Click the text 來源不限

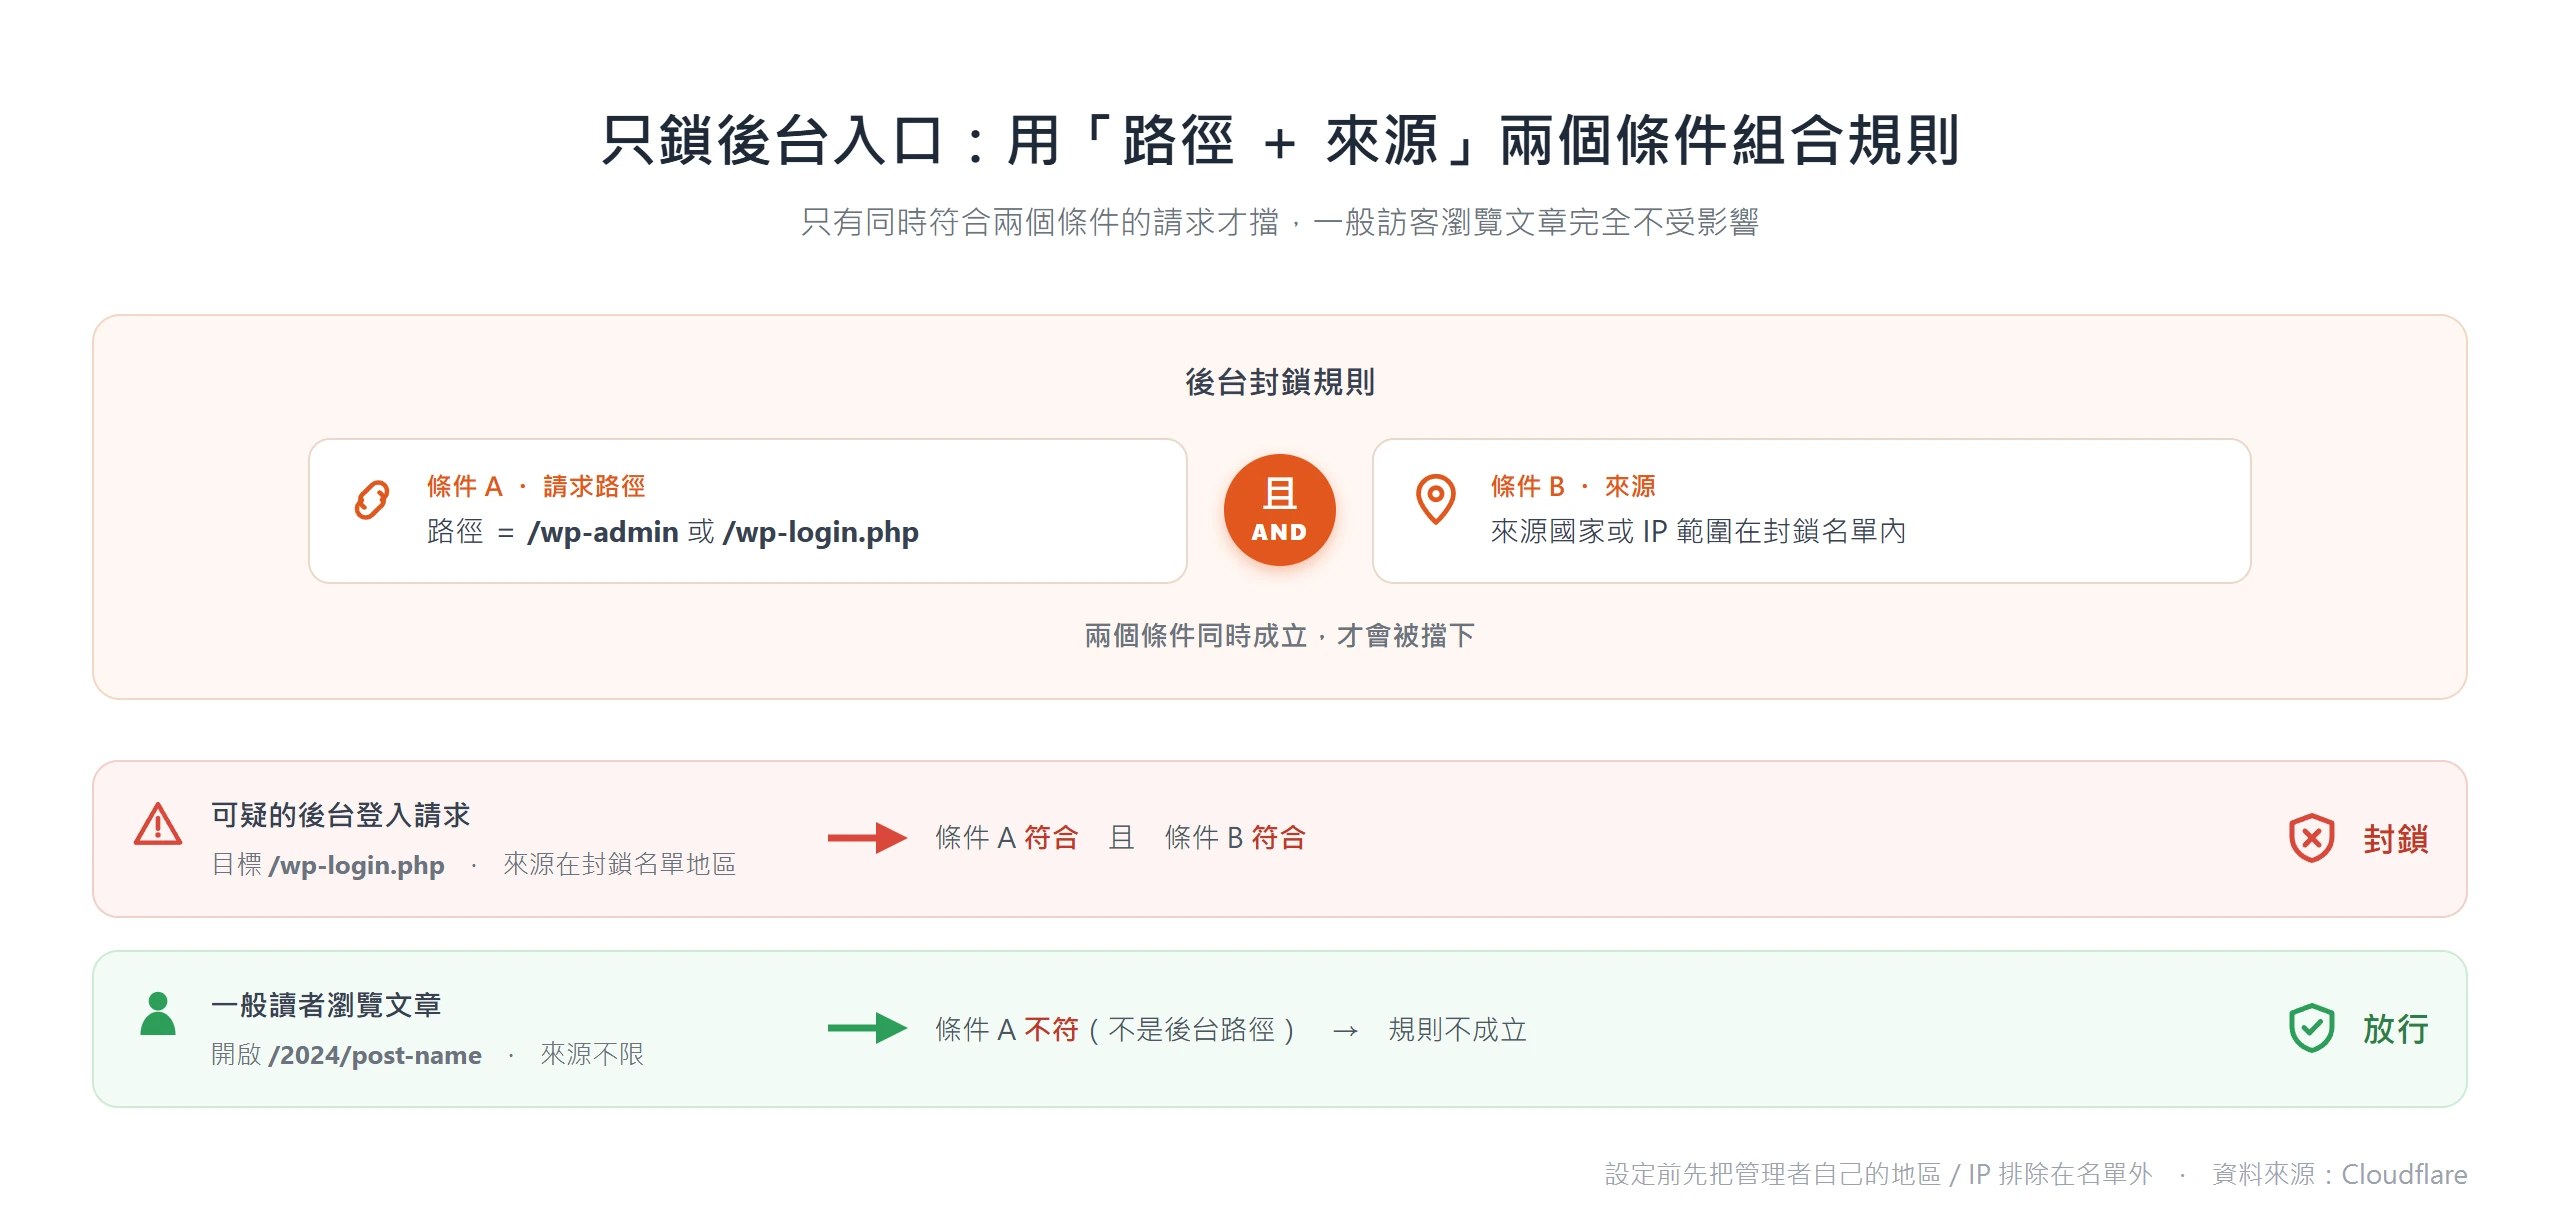592,1055
